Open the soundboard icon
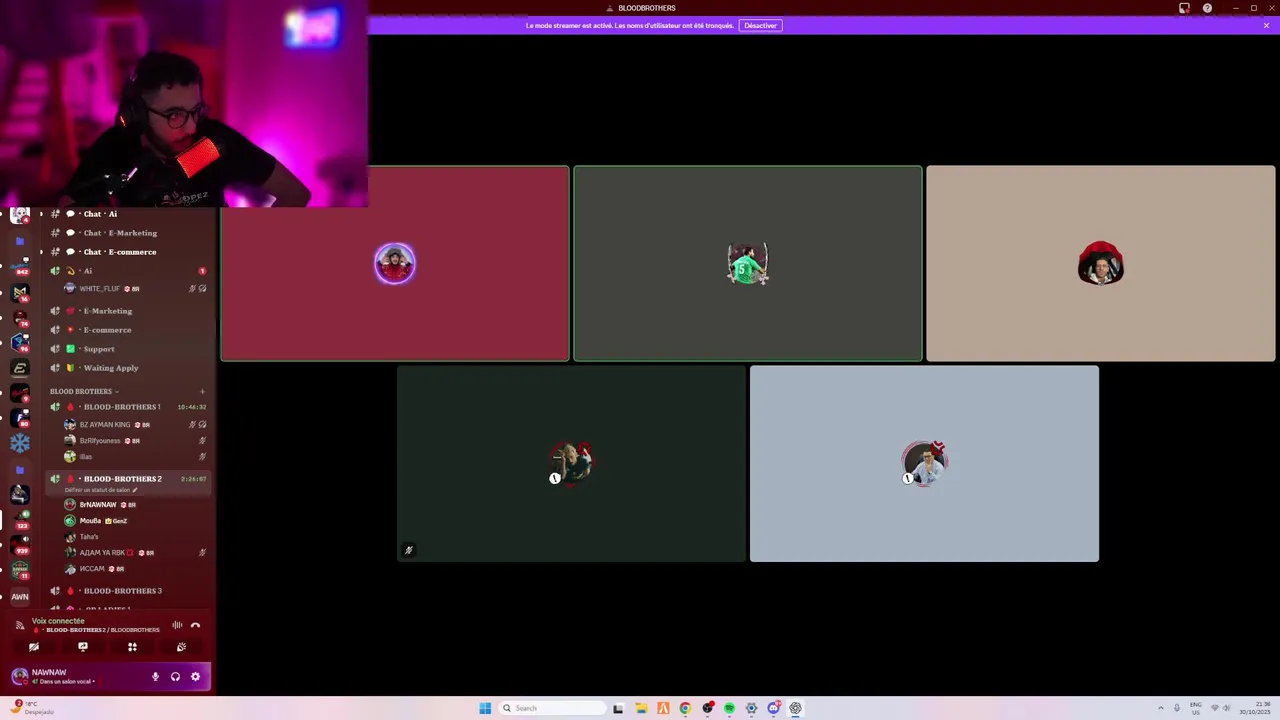1280x720 pixels. point(181,647)
